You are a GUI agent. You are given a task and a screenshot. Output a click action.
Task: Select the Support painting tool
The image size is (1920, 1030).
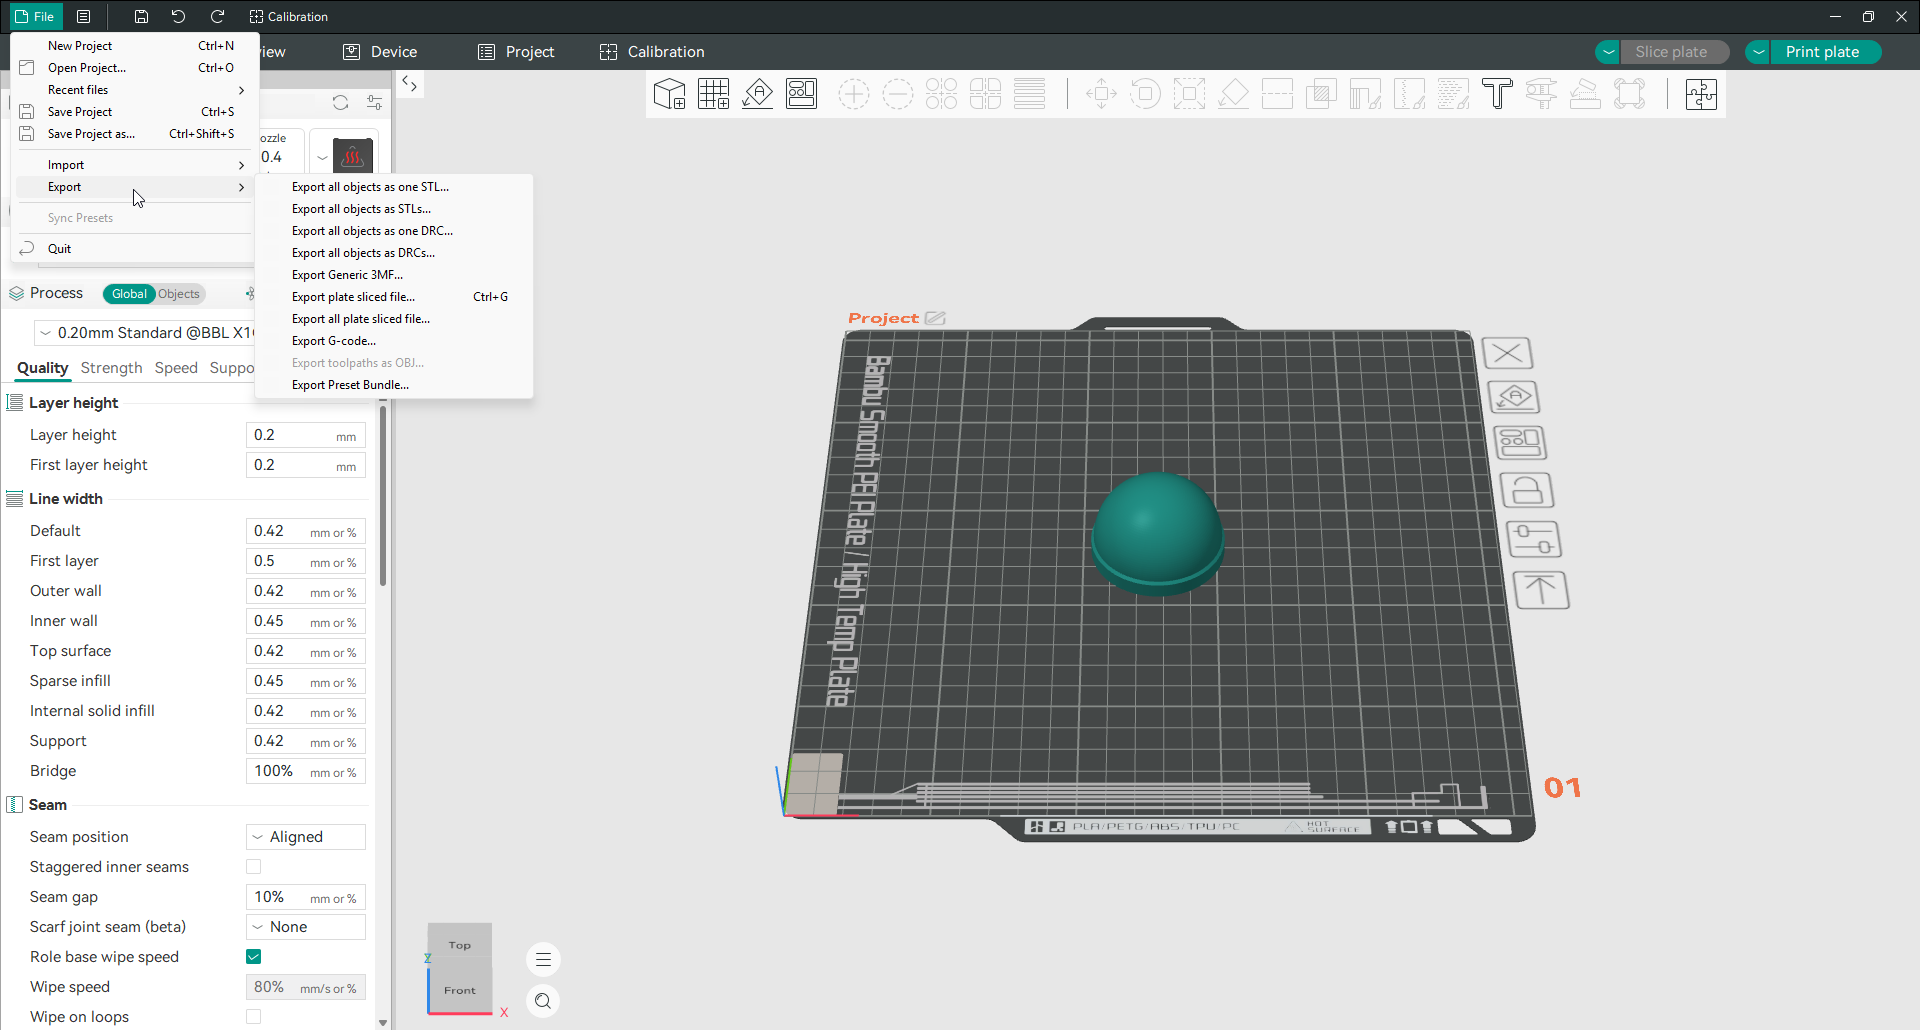coord(1365,94)
